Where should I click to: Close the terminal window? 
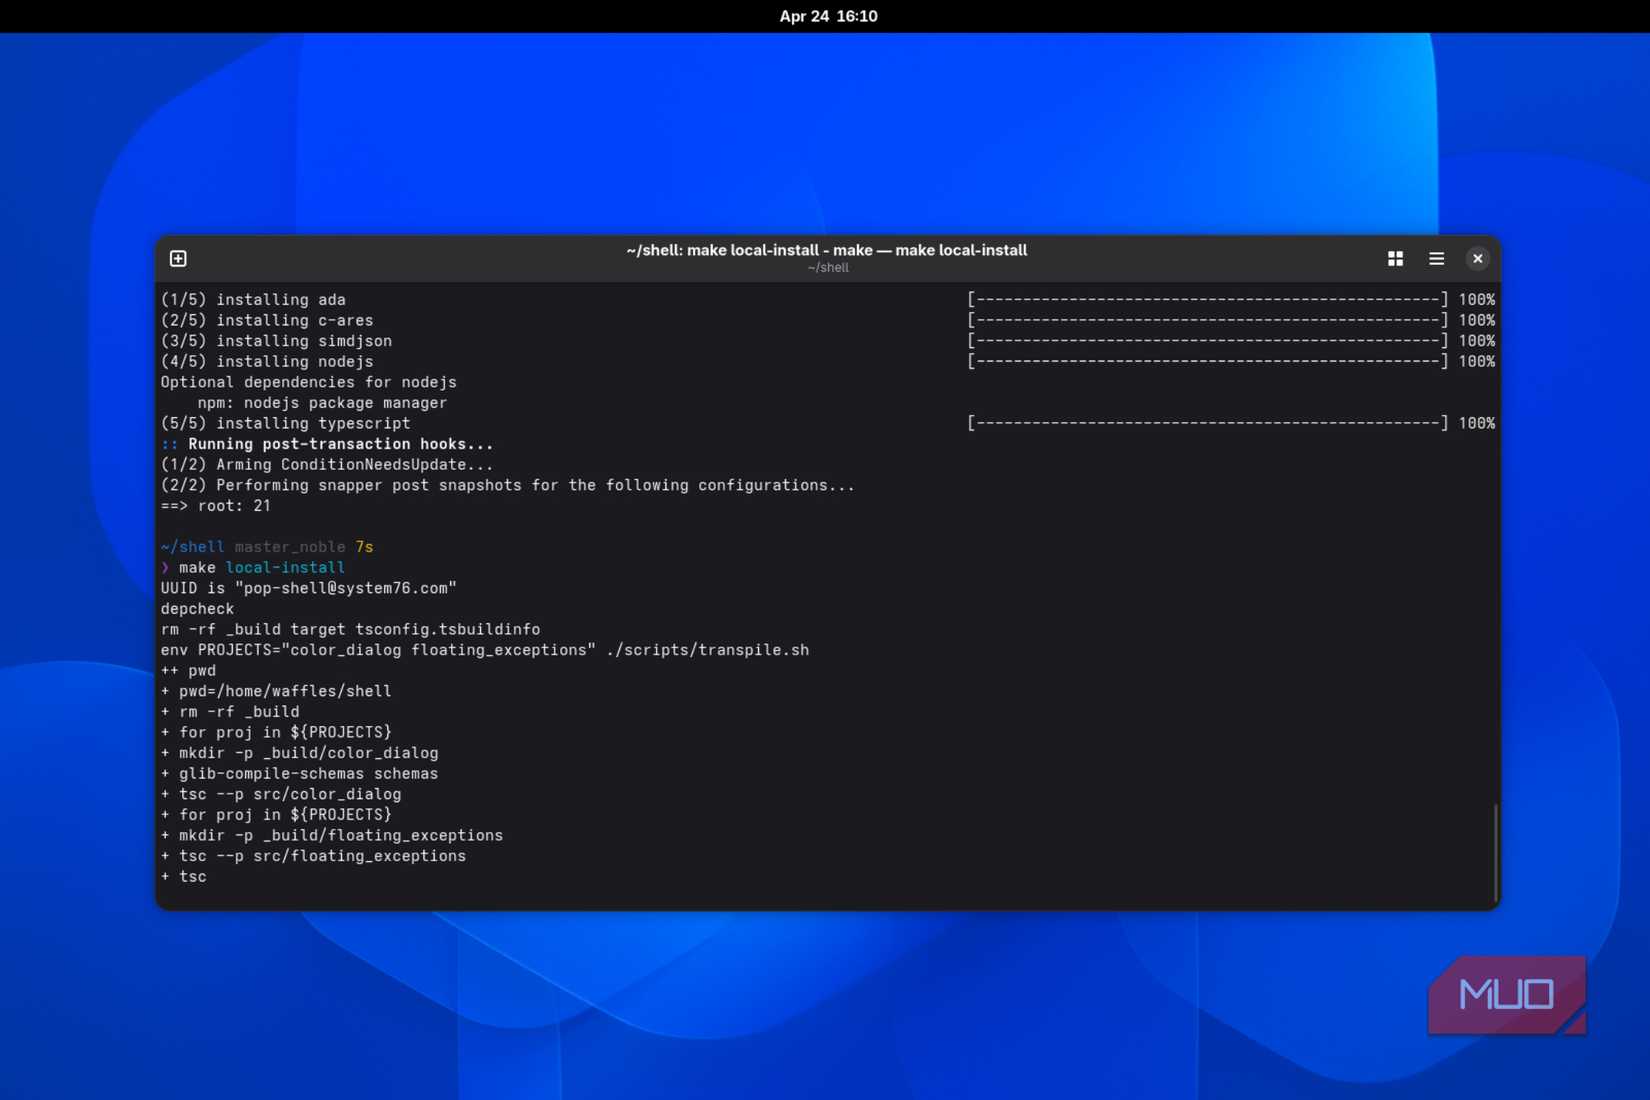(1477, 259)
